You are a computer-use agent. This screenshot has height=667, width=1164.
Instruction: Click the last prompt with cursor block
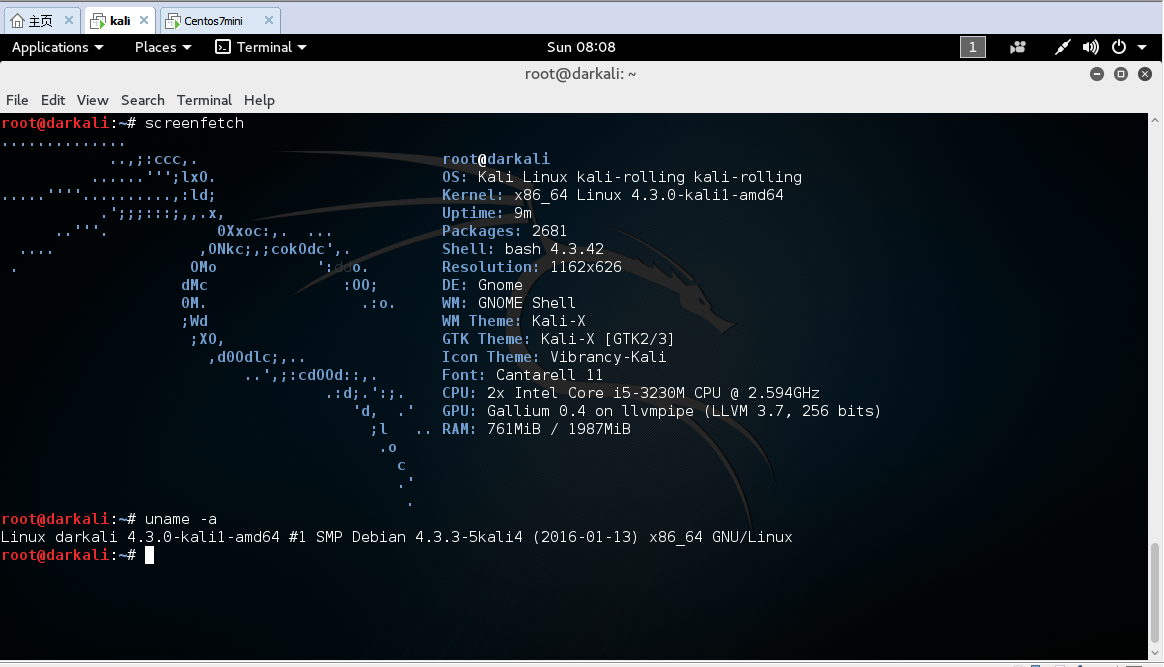click(77, 555)
